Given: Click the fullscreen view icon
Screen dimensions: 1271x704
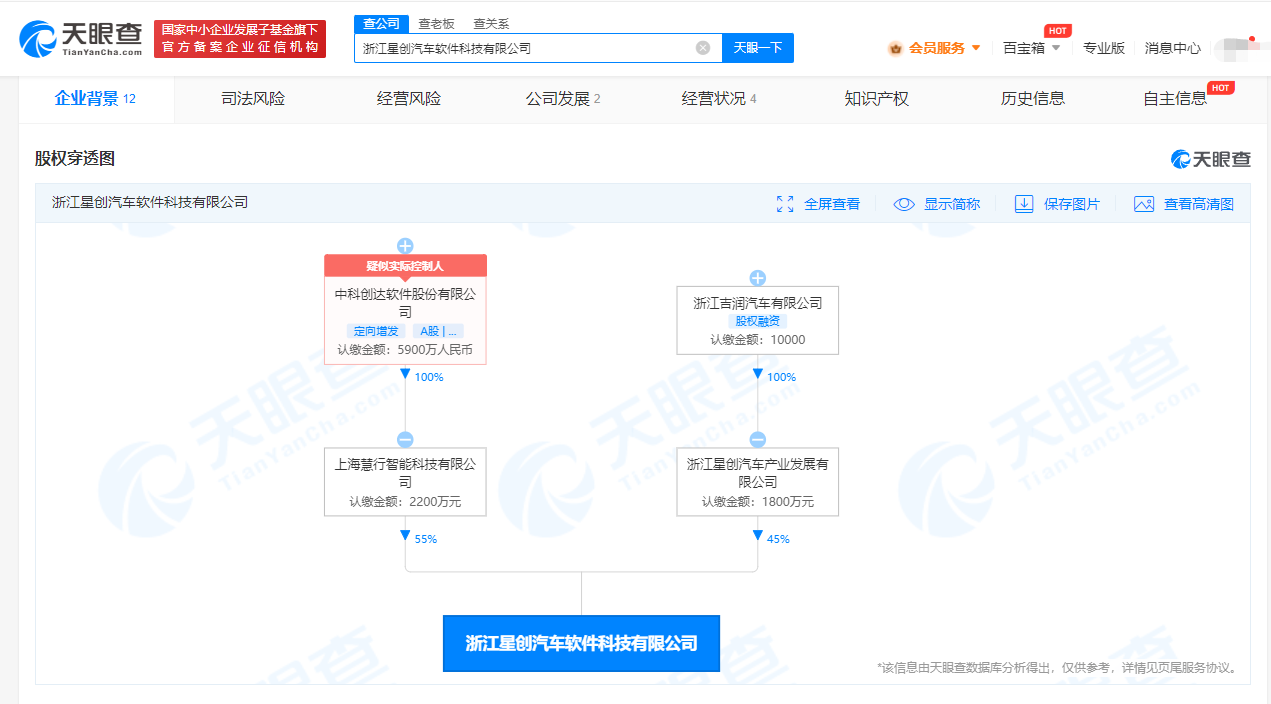Looking at the screenshot, I should 785,204.
